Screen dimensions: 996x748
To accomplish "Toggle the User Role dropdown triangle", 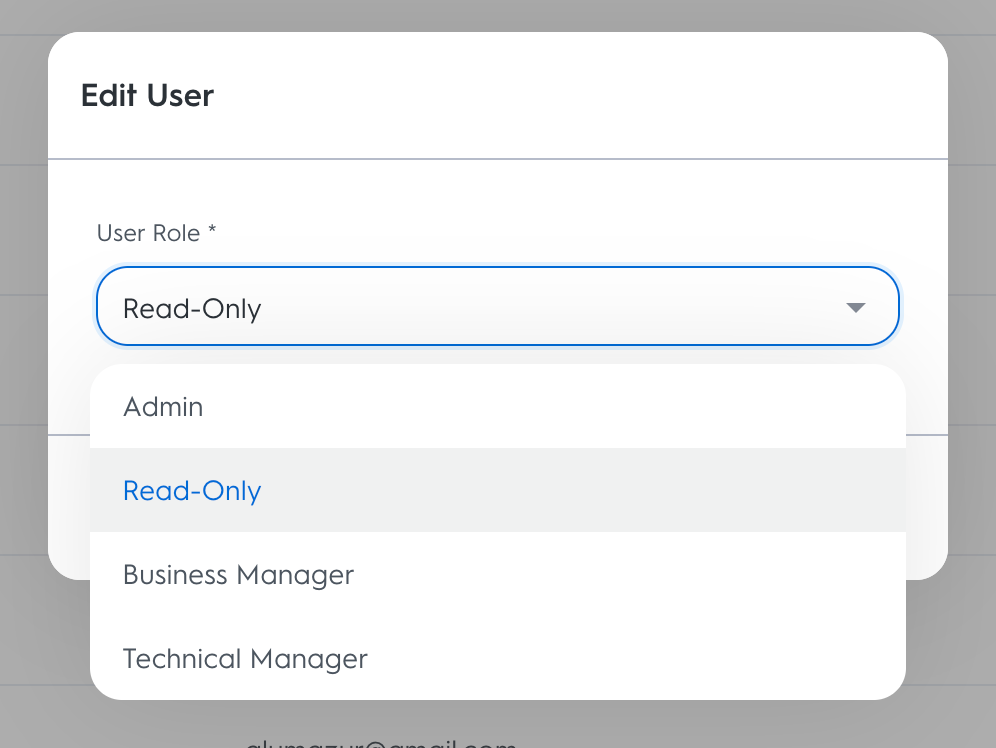I will coord(855,307).
